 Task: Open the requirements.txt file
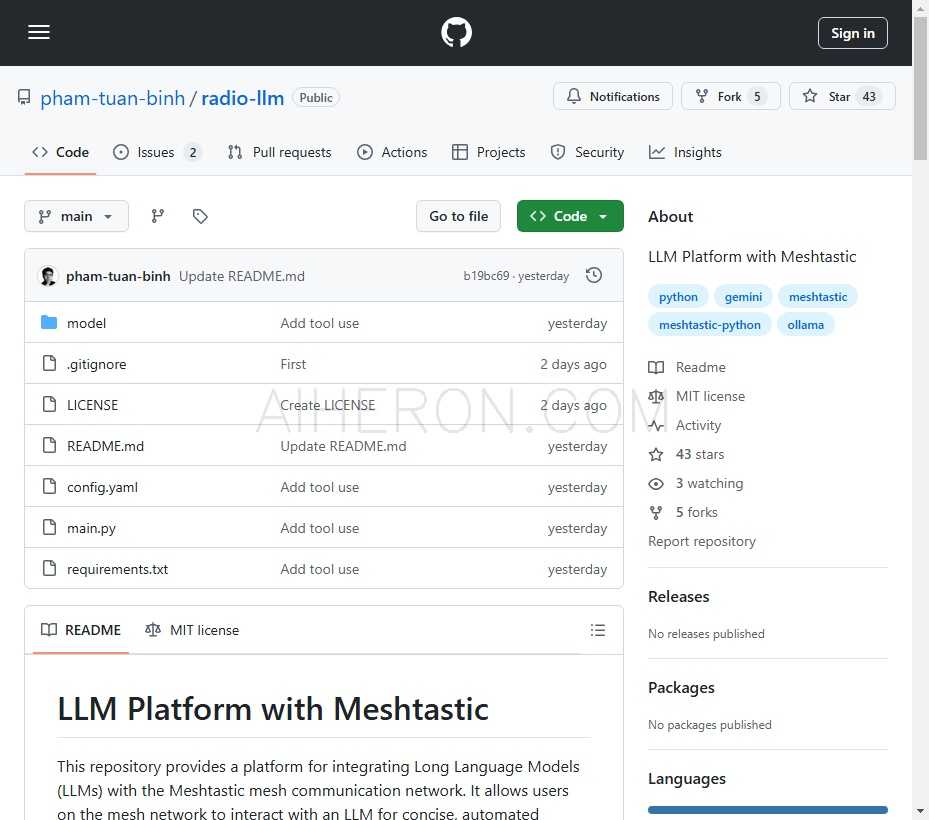[117, 569]
